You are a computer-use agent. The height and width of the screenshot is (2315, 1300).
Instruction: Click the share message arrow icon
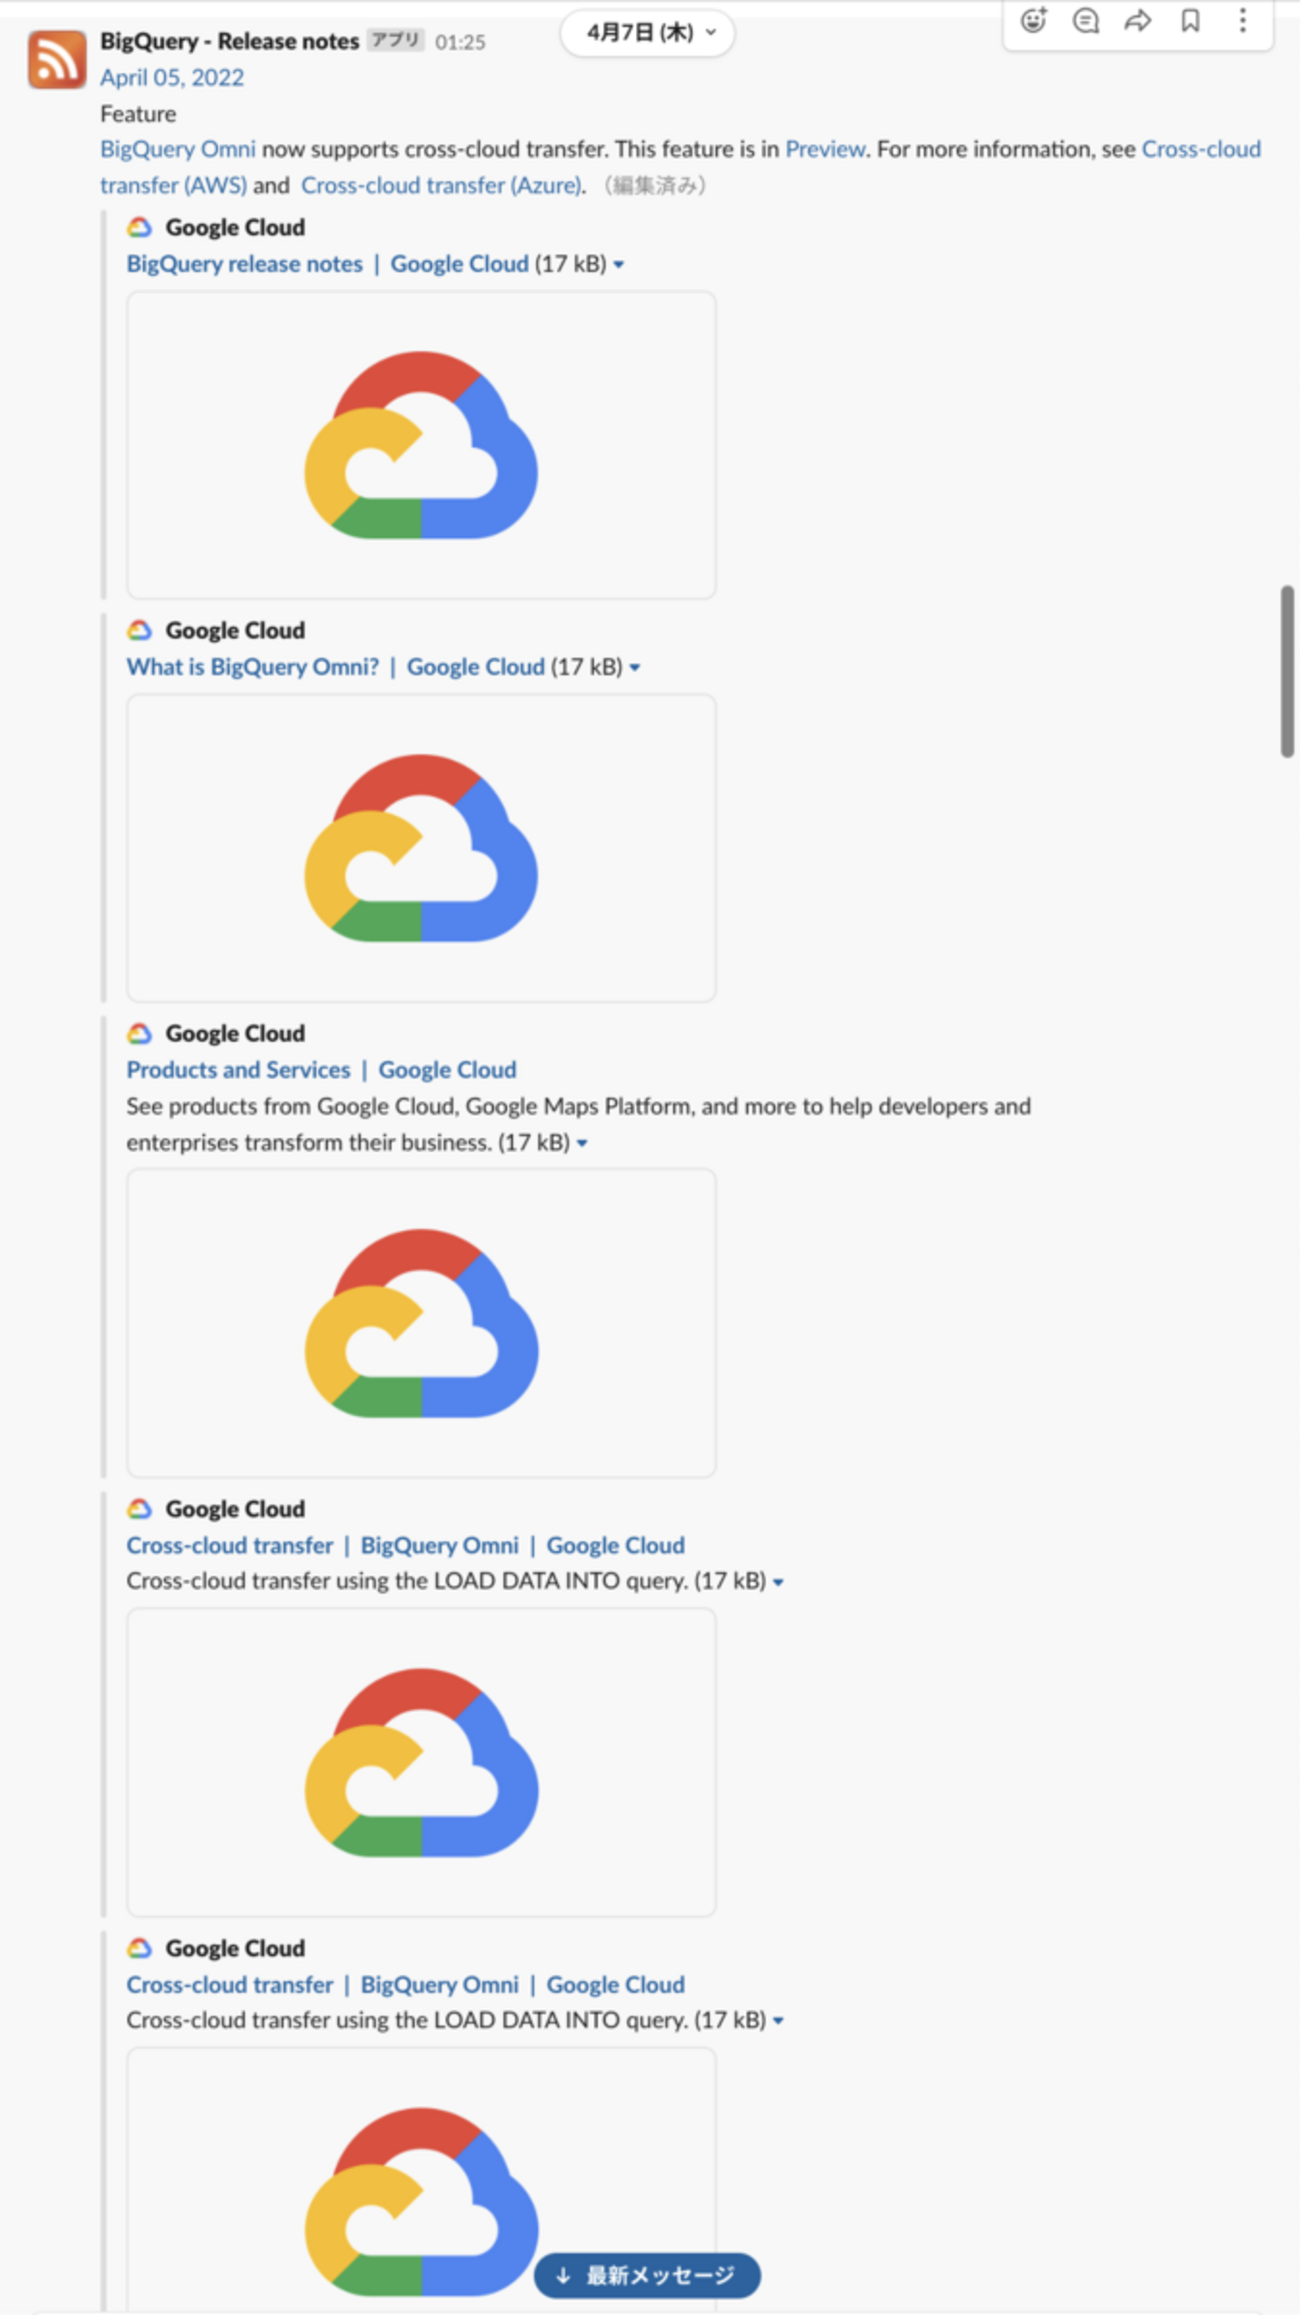click(x=1138, y=21)
